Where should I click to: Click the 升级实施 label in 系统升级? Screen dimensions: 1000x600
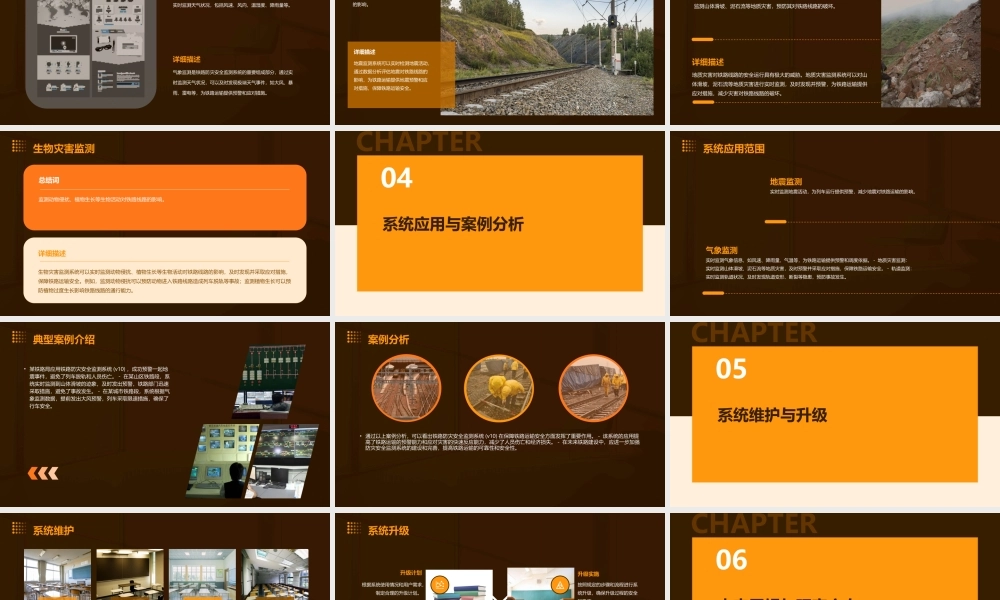click(588, 574)
